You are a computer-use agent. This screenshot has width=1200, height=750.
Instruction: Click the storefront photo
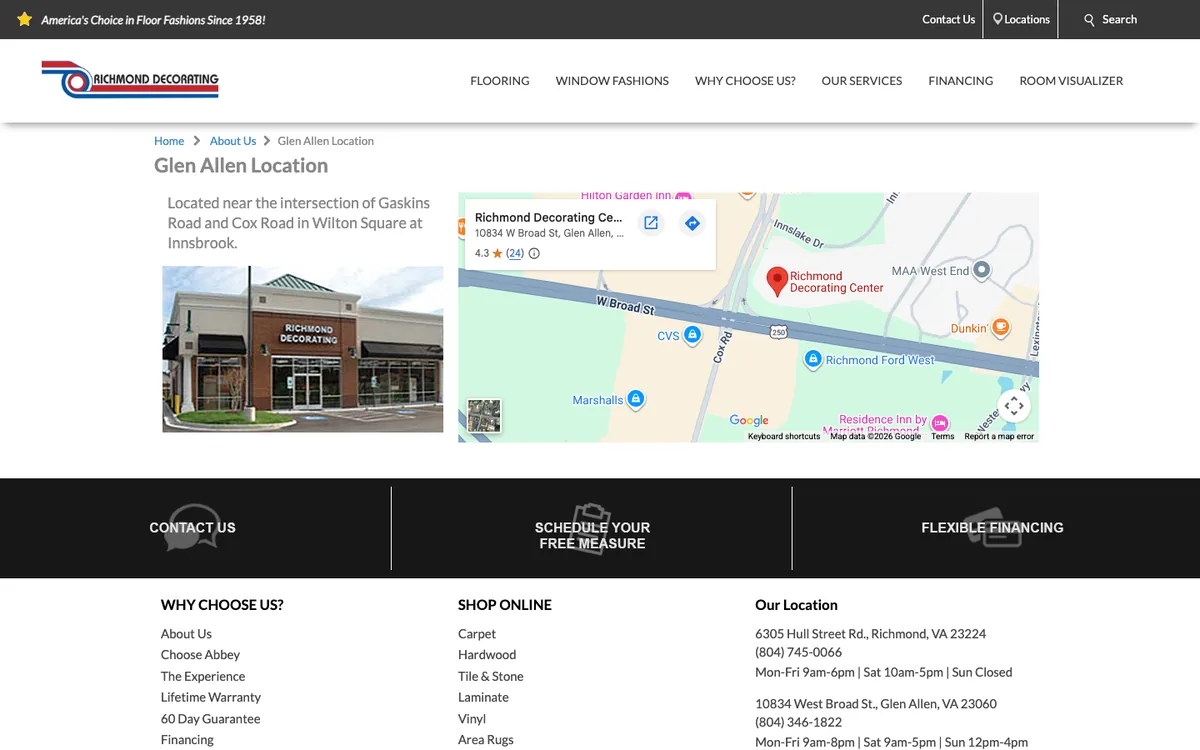[x=303, y=349]
